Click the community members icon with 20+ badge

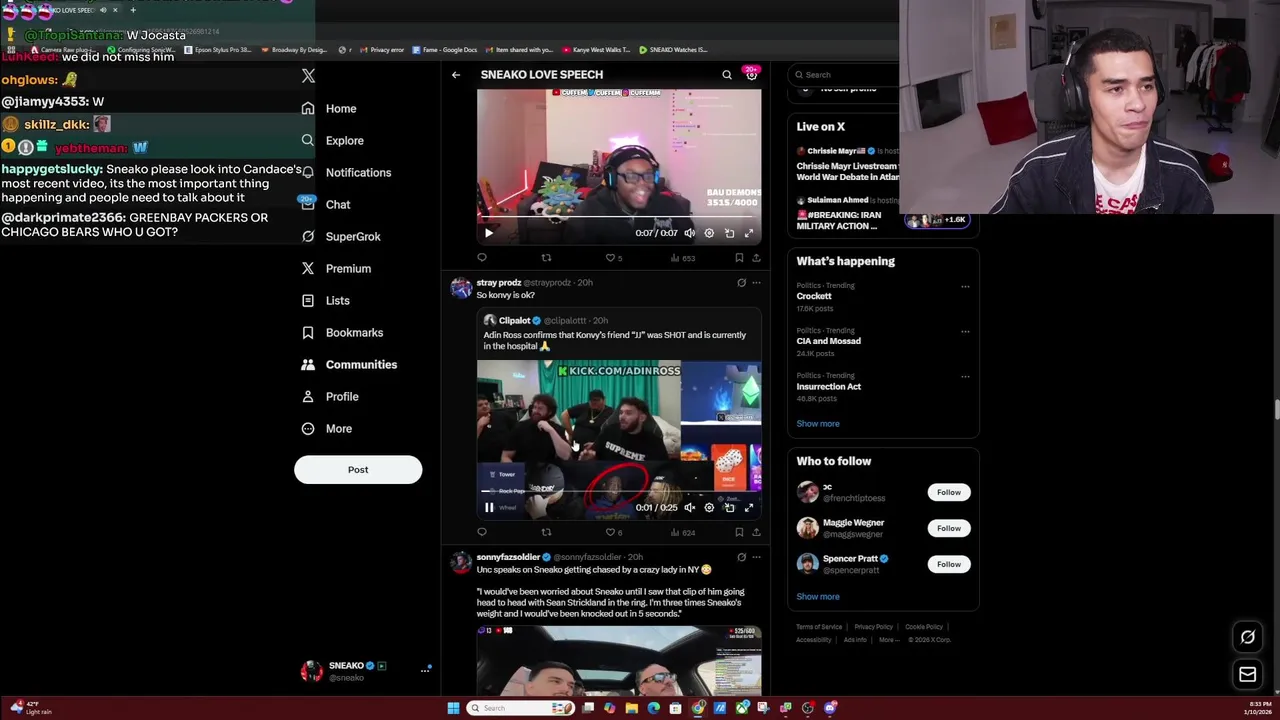pyautogui.click(x=751, y=74)
